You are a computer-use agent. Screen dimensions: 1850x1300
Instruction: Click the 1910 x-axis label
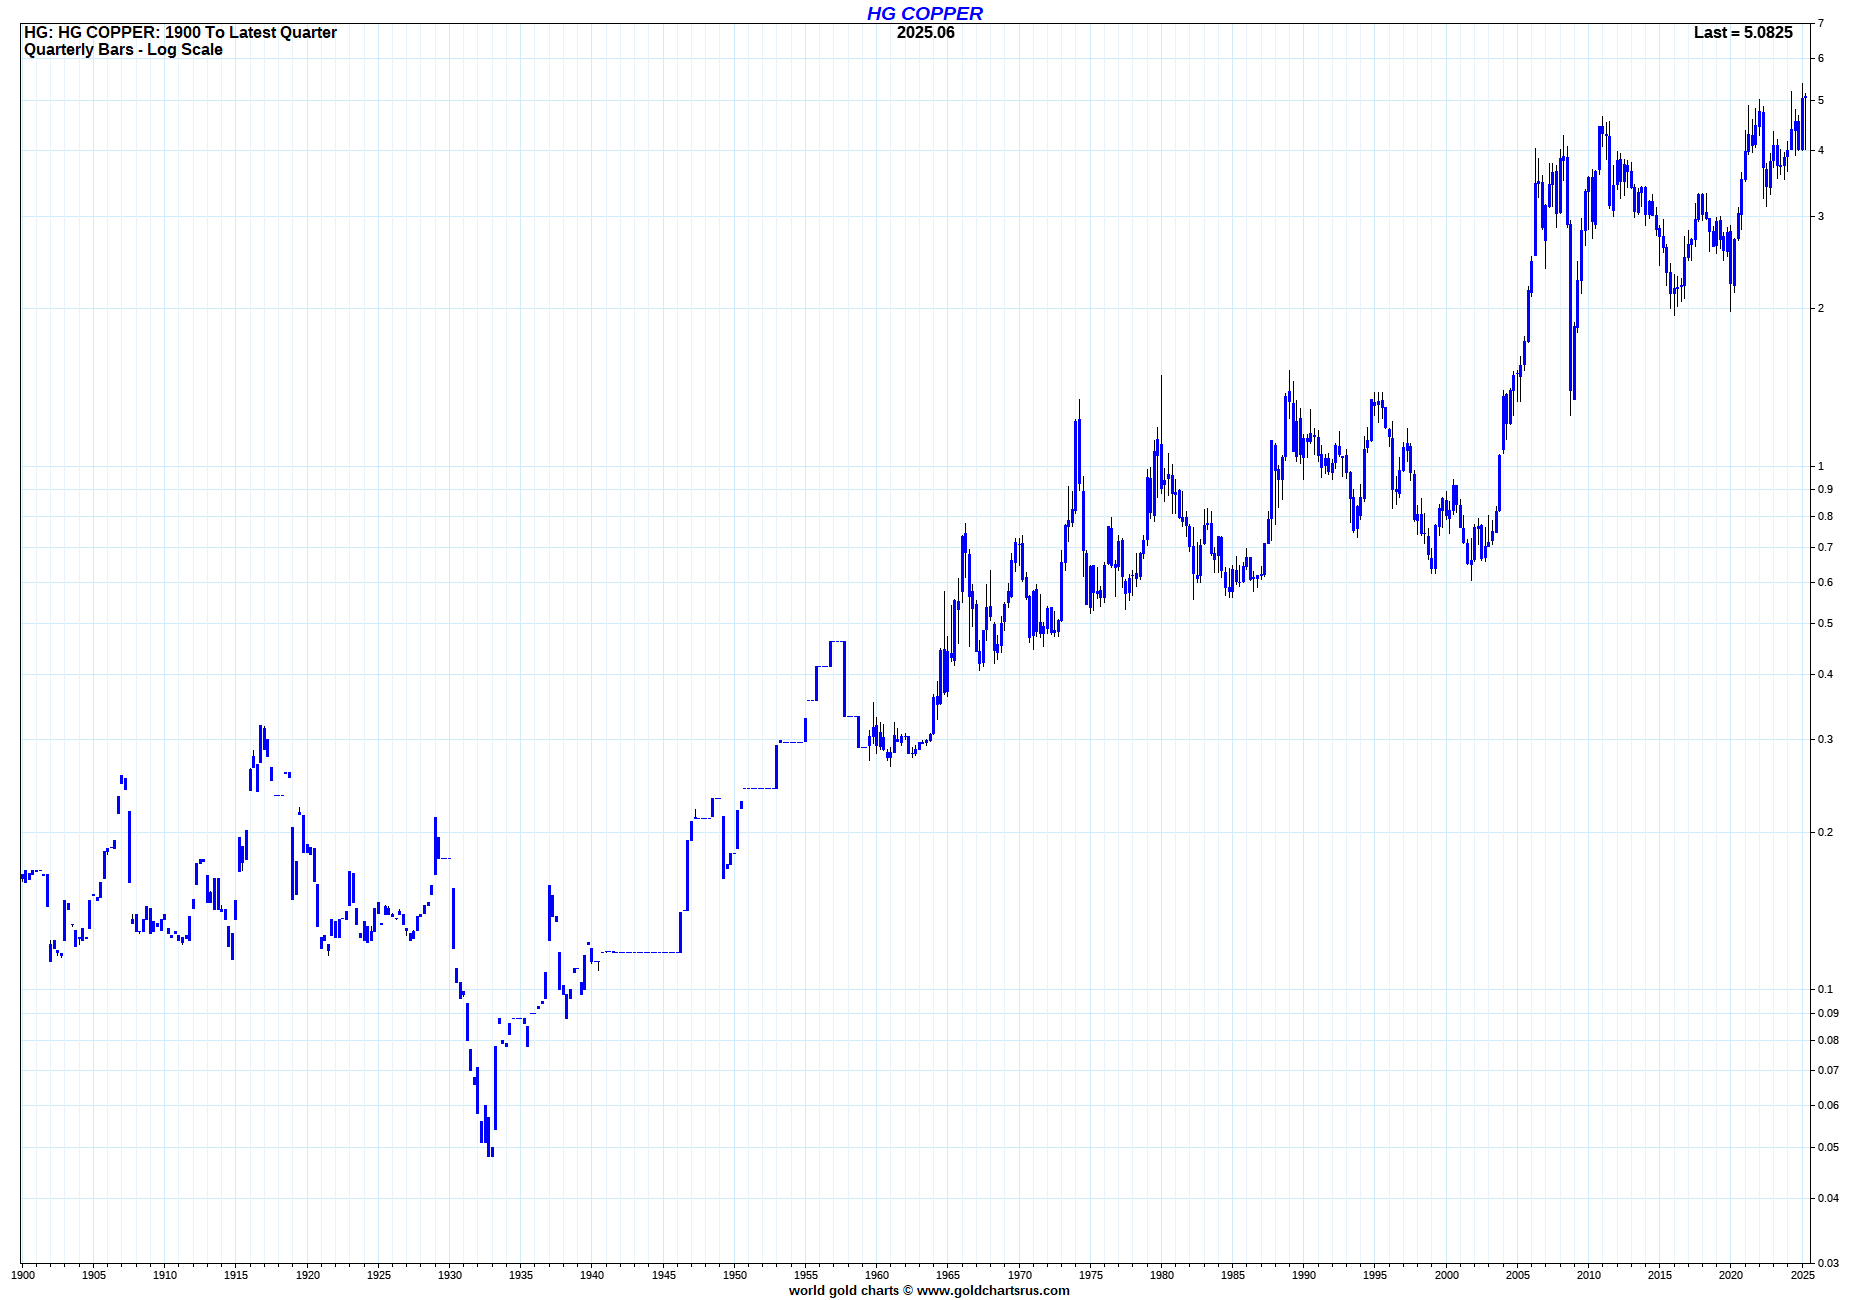165,1275
